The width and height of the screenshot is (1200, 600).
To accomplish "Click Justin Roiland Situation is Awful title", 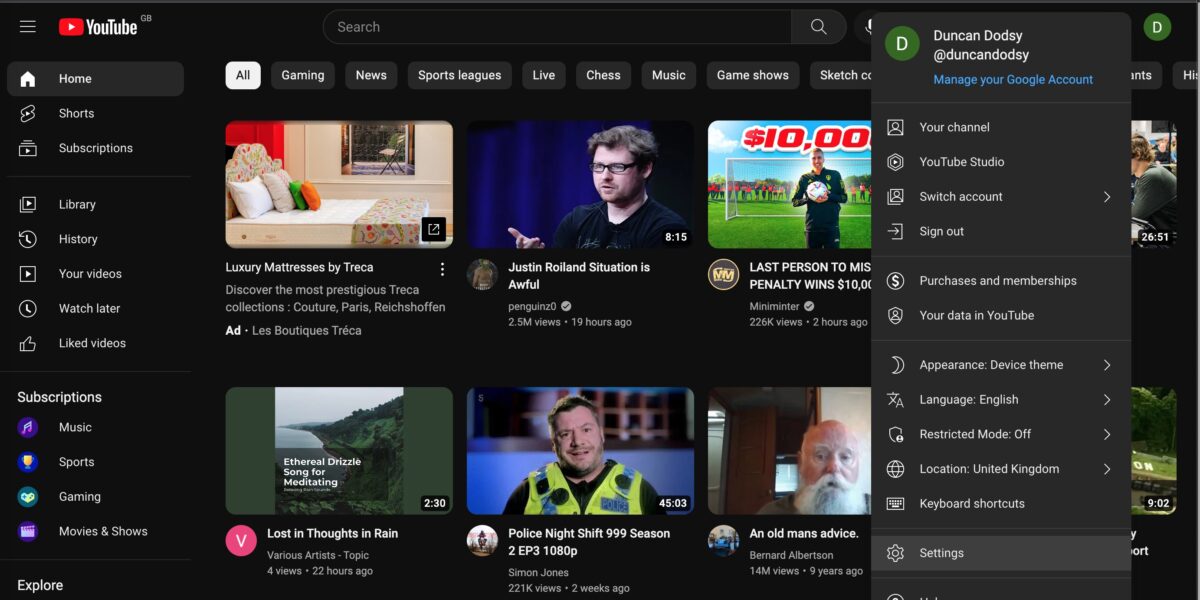I will pyautogui.click(x=579, y=276).
